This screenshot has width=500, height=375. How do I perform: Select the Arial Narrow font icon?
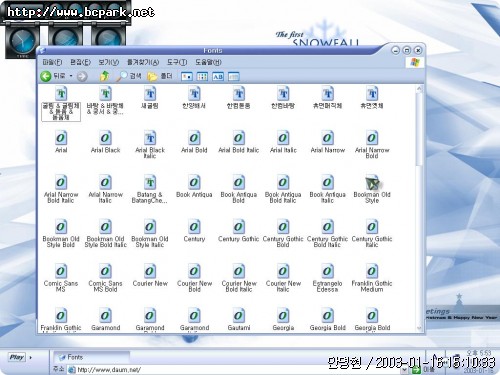coord(327,138)
